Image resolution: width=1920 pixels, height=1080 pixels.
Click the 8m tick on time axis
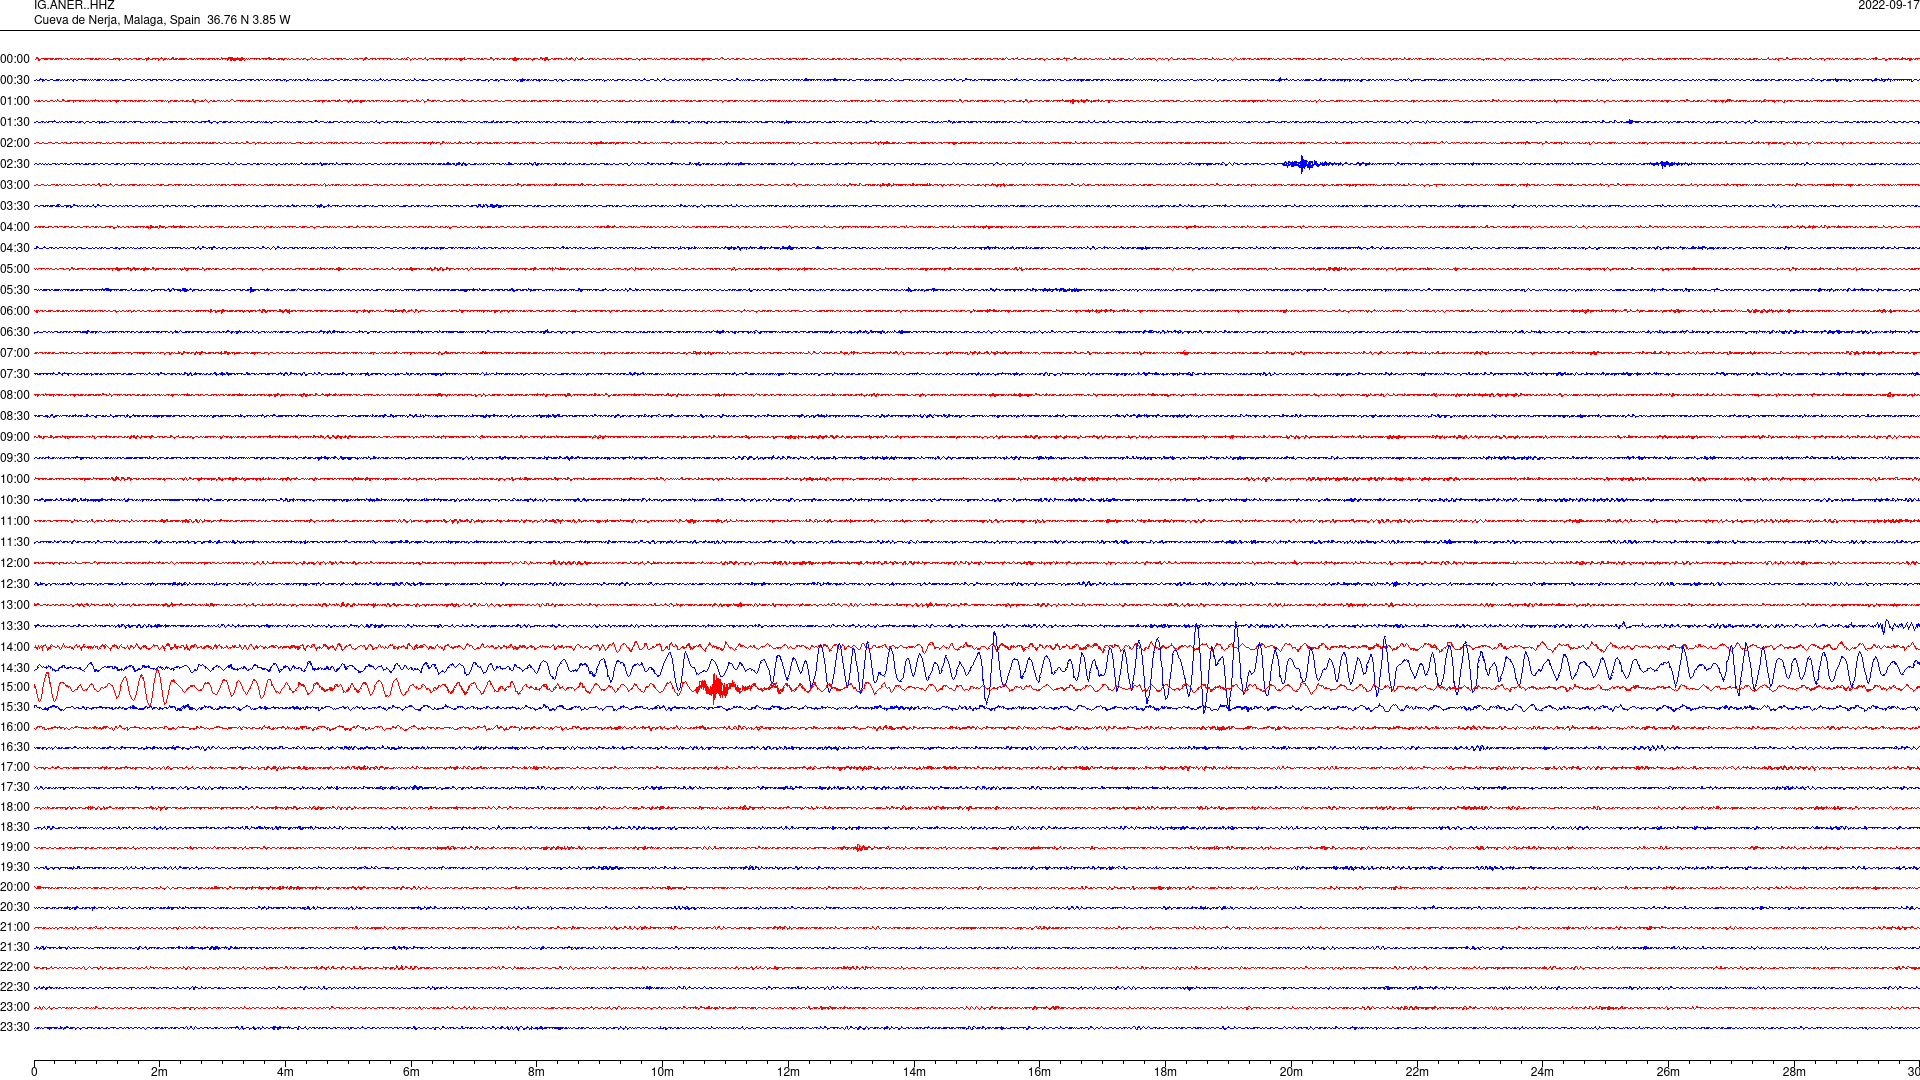[536, 1072]
